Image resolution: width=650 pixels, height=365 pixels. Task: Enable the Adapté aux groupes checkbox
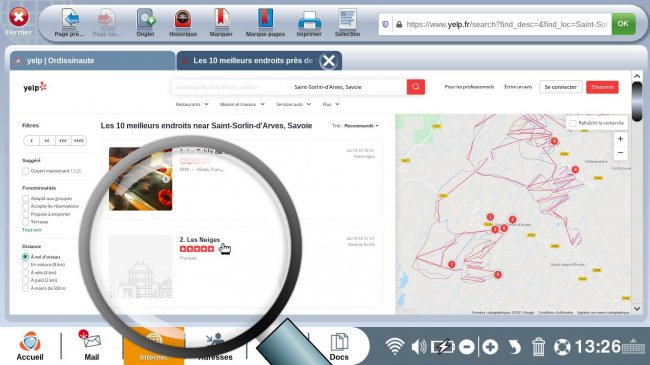[x=25, y=199]
